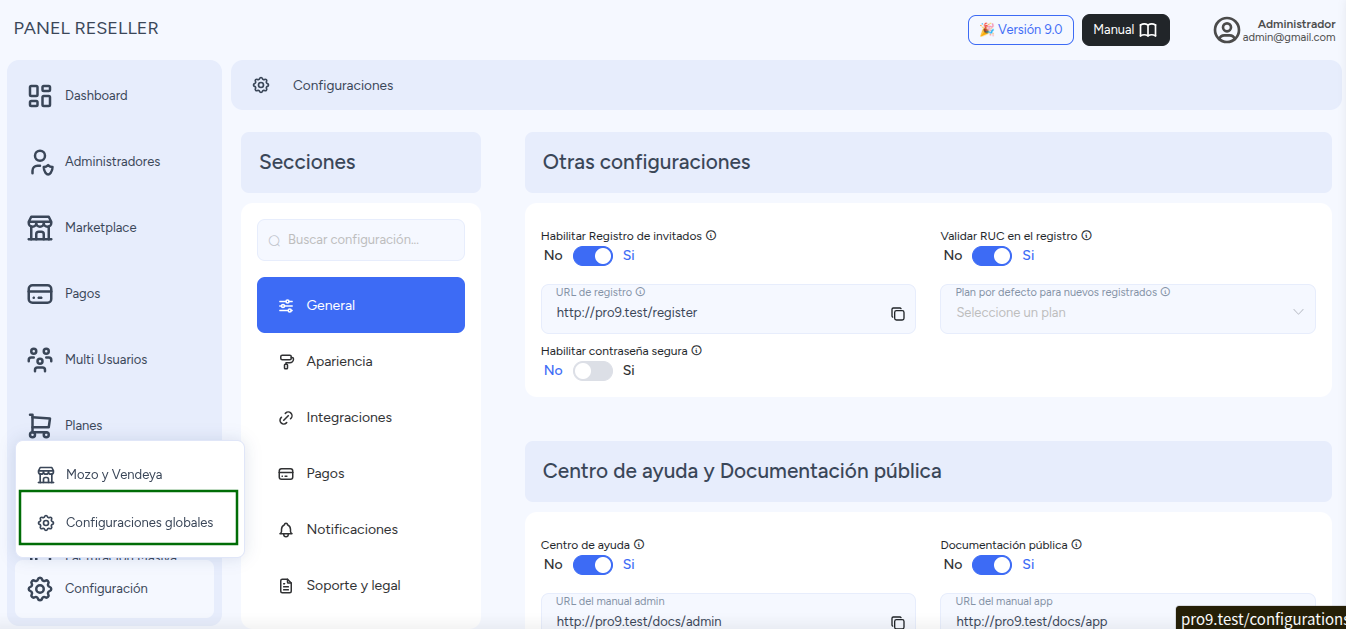
Task: Focus the Buscar configuración search field
Action: point(361,240)
